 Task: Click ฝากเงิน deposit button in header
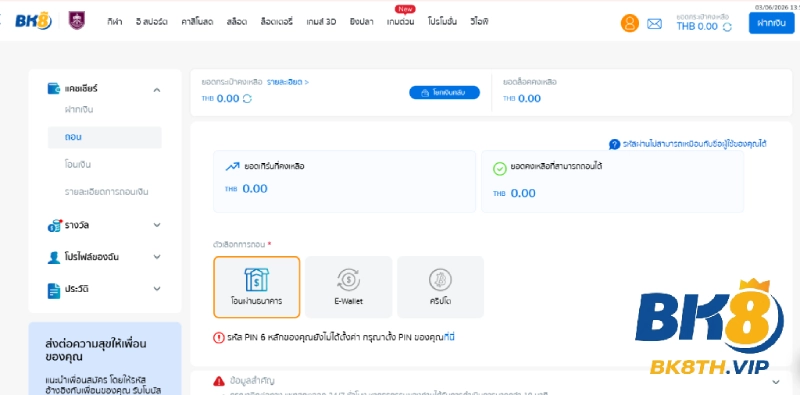771,23
